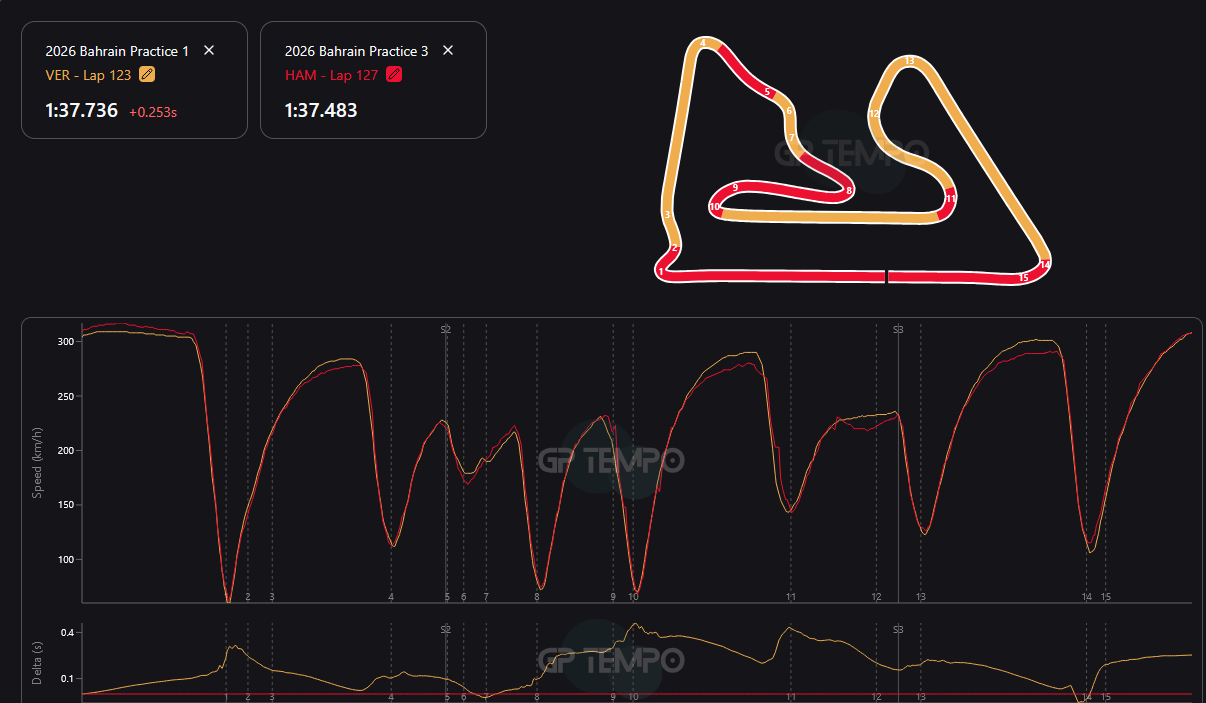Click the orange pencil color icon for VER
The image size is (1206, 703).
tap(147, 74)
